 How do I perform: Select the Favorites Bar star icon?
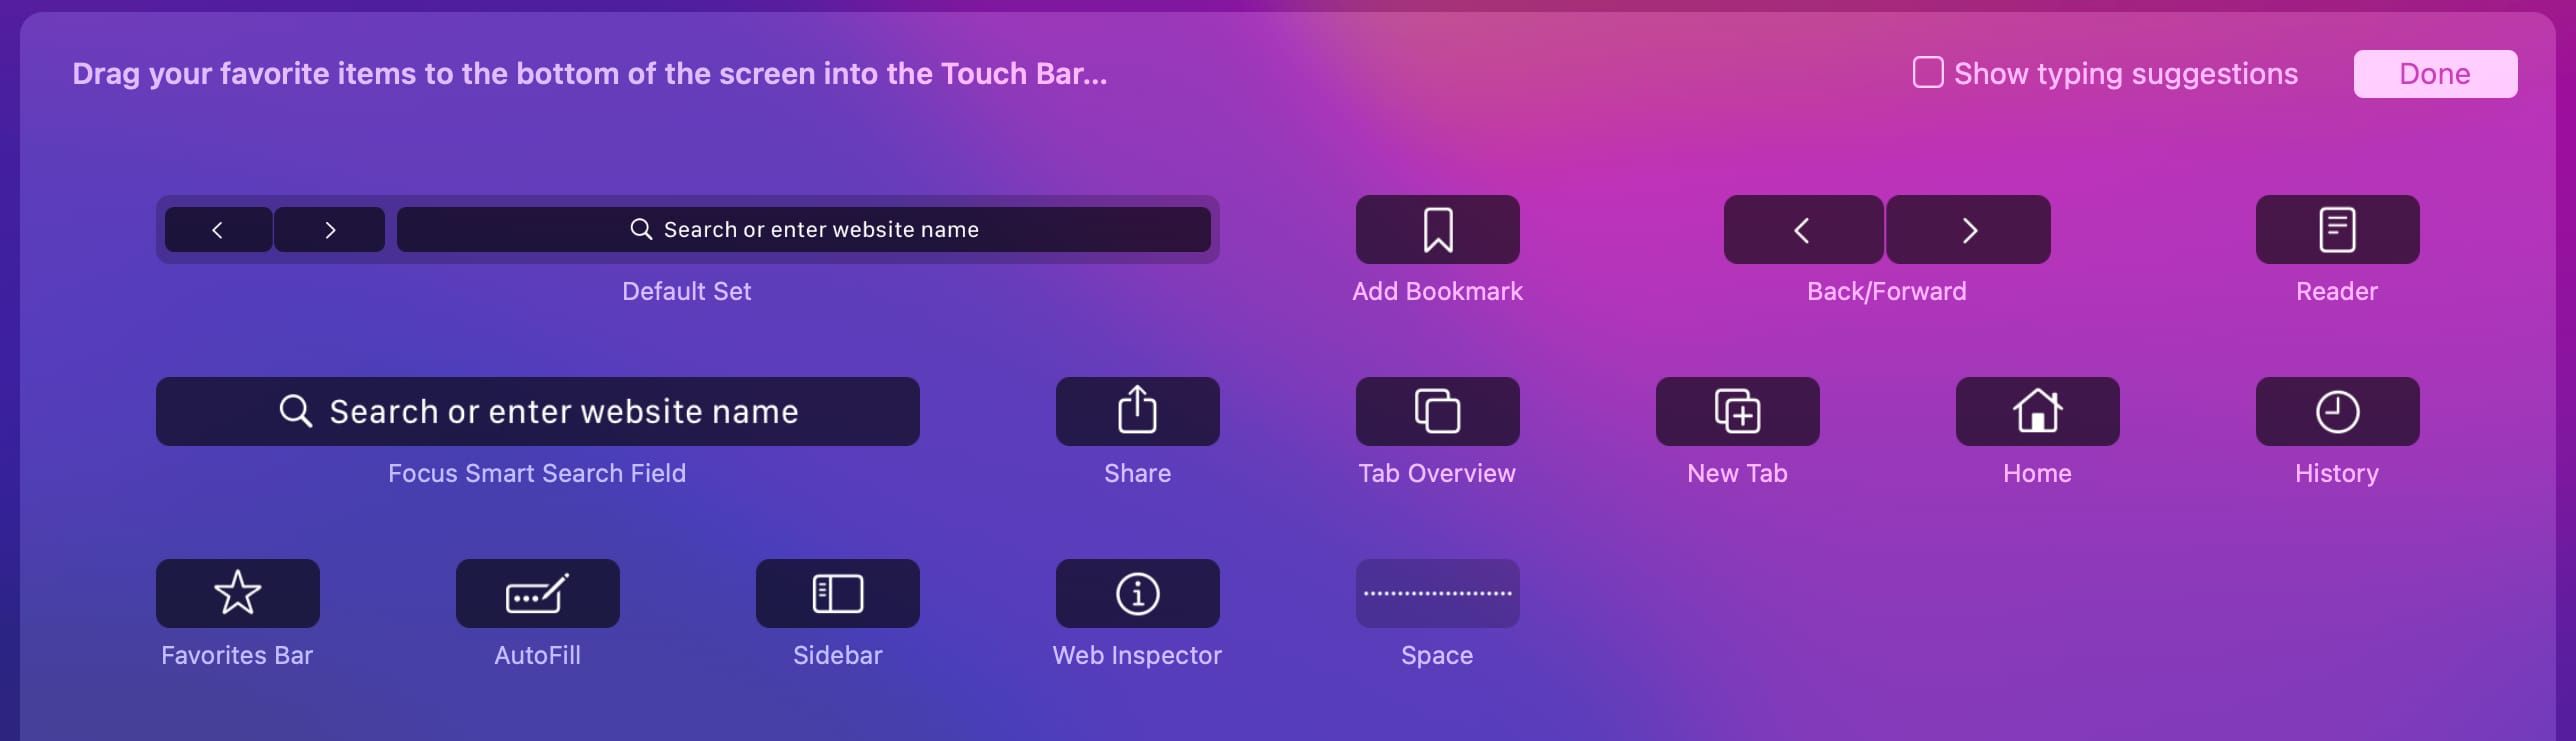click(237, 594)
